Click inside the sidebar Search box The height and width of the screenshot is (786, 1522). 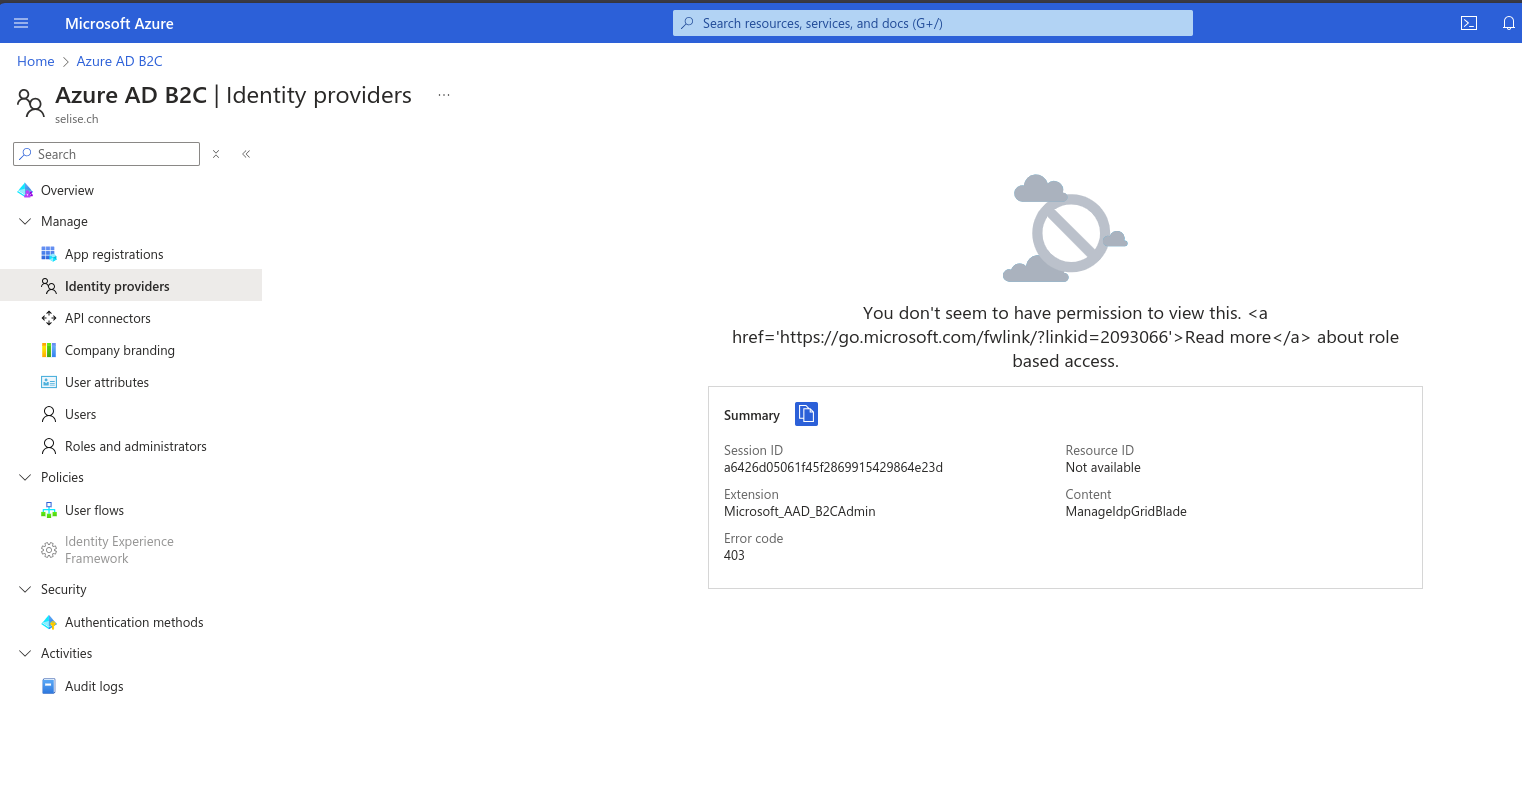click(106, 154)
